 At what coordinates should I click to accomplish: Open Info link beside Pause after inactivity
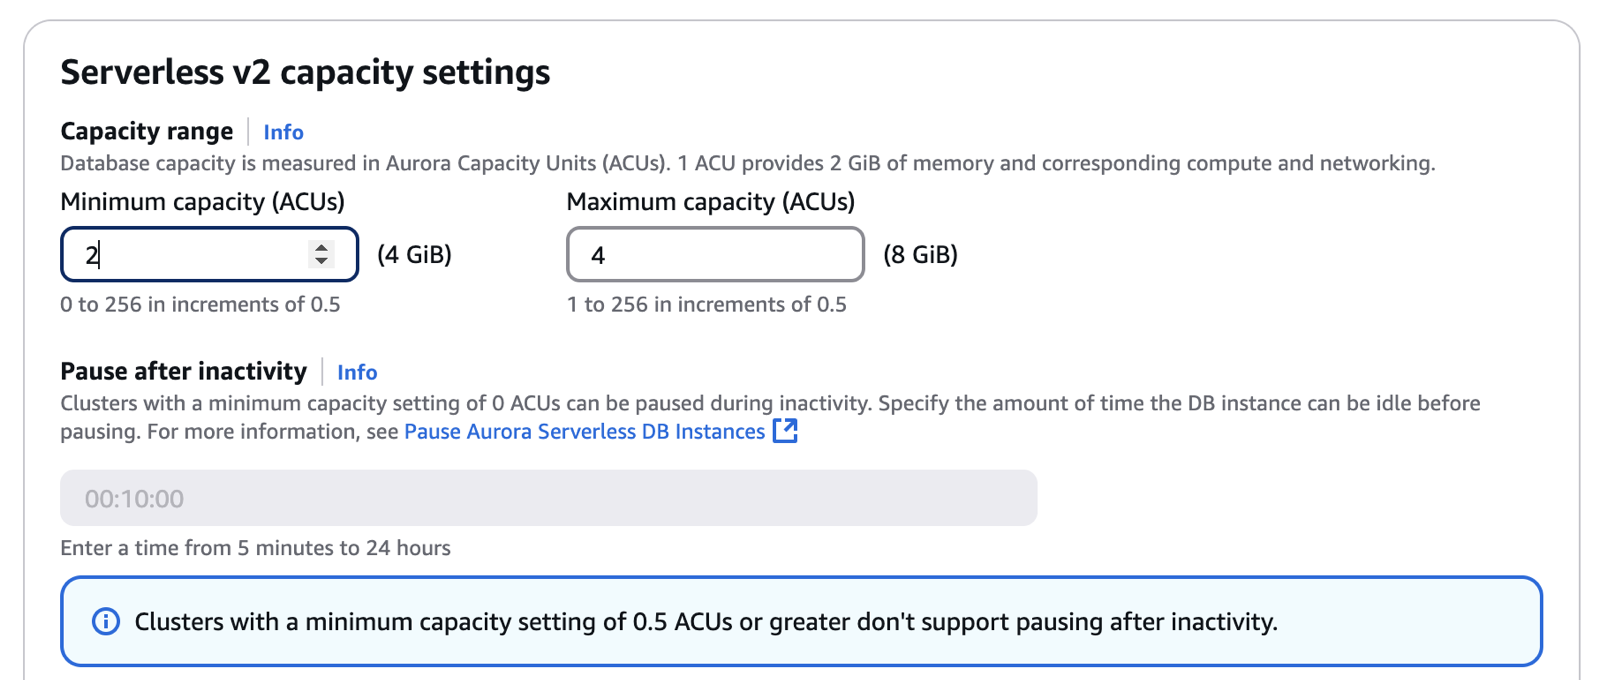pyautogui.click(x=357, y=372)
